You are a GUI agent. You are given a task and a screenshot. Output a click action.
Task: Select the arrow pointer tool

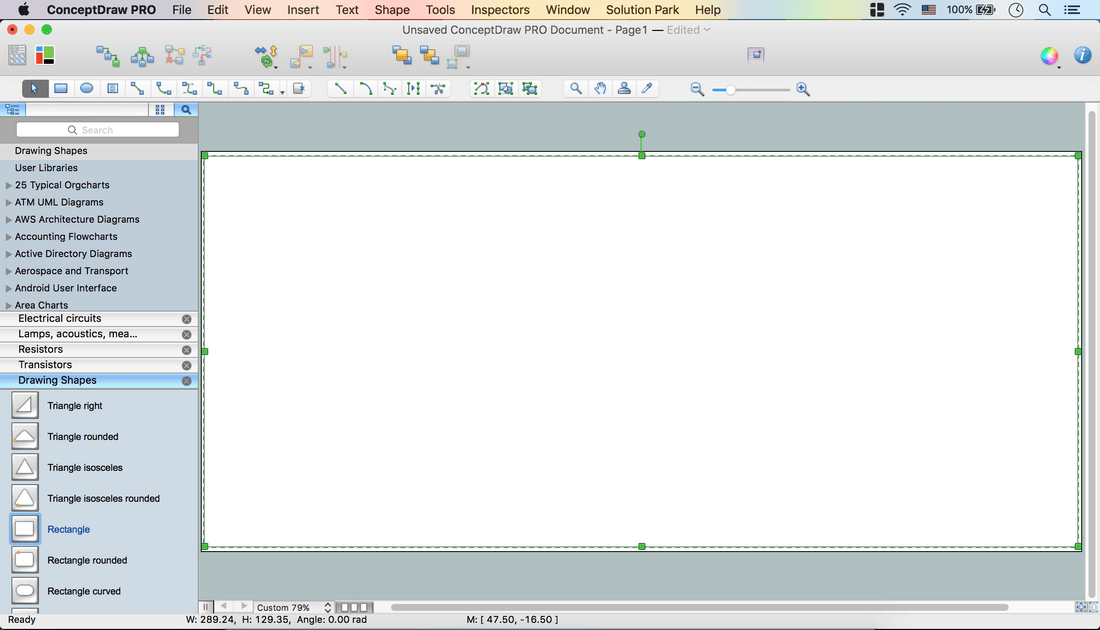(34, 88)
